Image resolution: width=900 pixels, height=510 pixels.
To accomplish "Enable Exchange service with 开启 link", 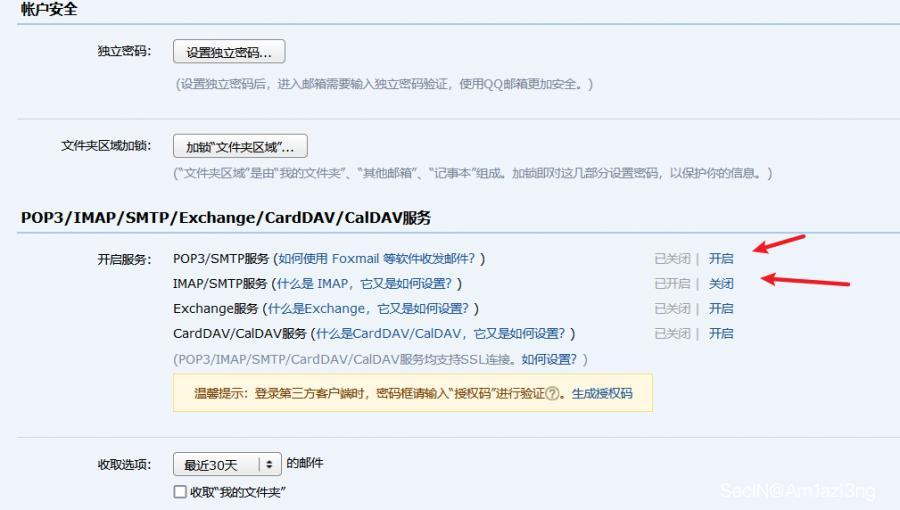I will tap(721, 309).
